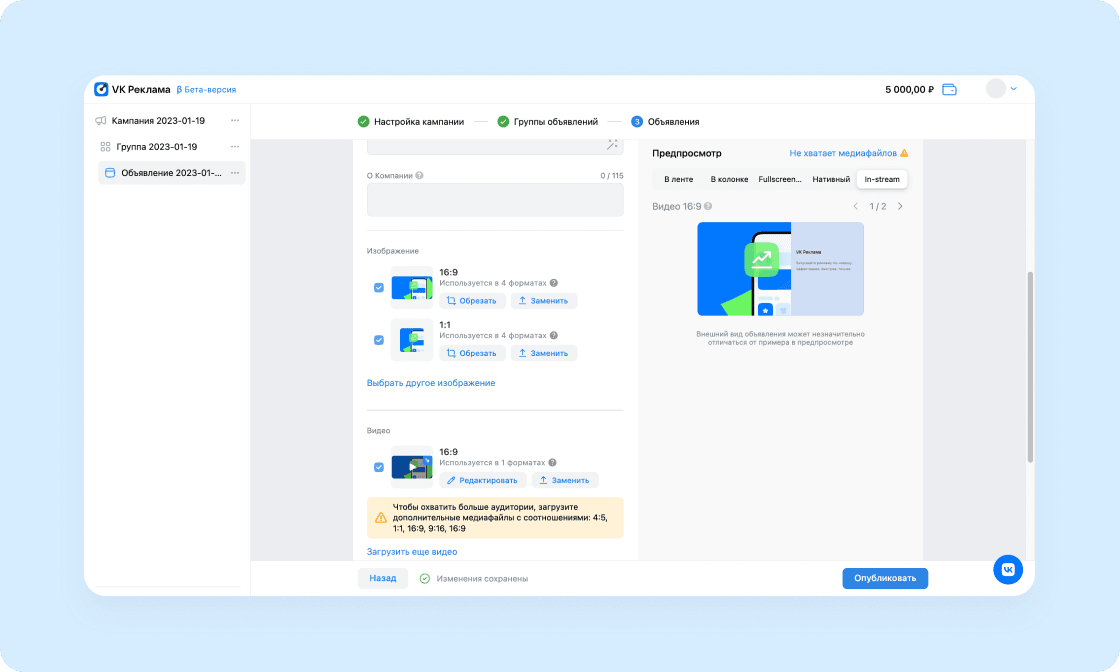Open the VK chat support button
1120x672 pixels.
click(1007, 569)
